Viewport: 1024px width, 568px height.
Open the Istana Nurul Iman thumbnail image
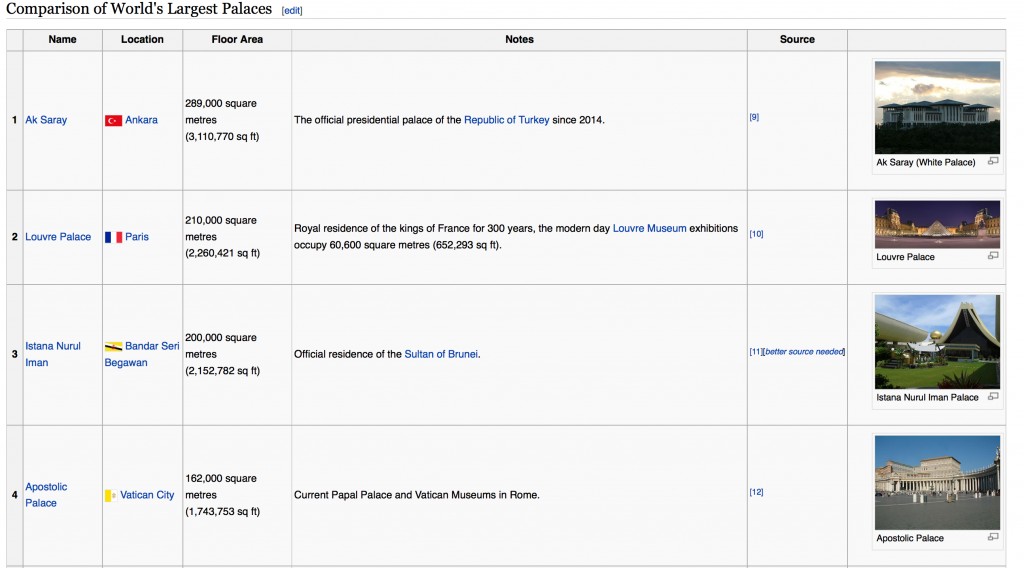[x=937, y=341]
